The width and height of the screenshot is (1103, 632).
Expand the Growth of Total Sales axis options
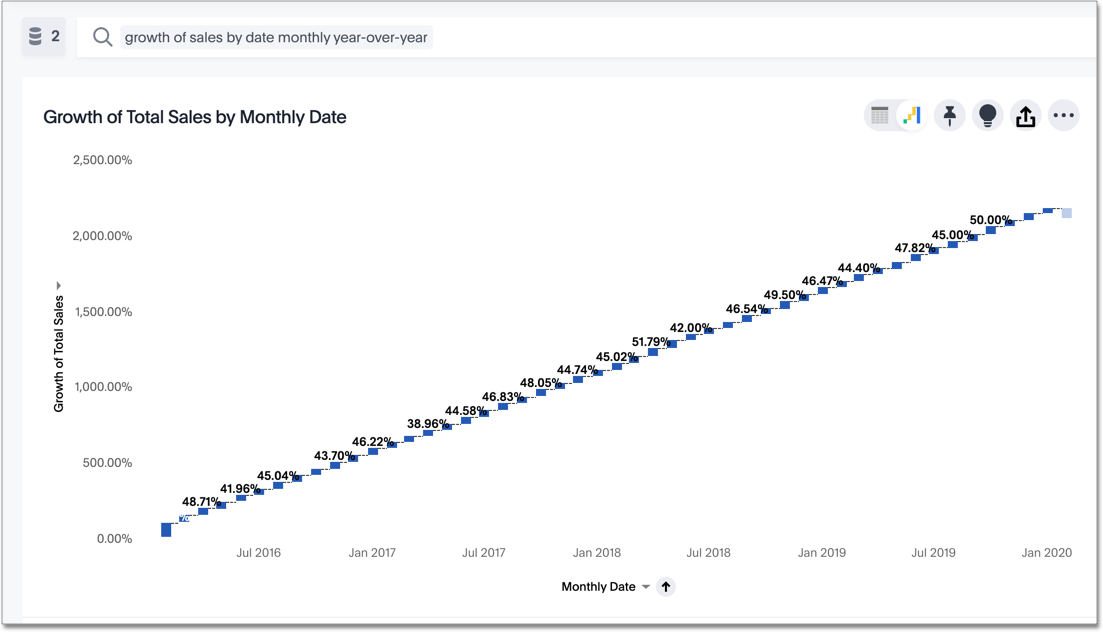tap(58, 285)
